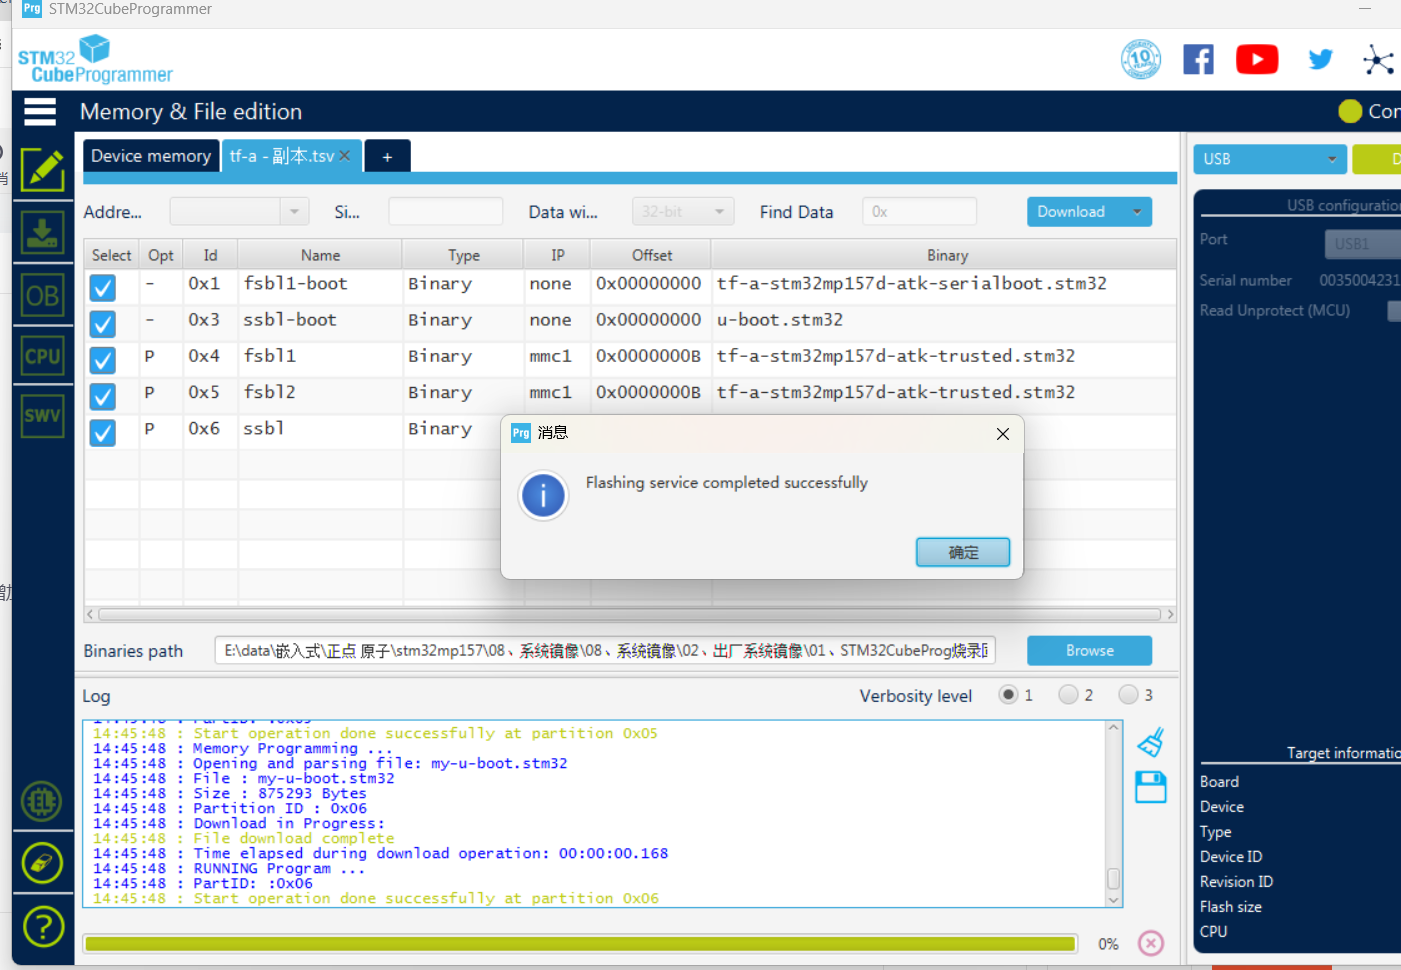Save the log with the floppy icon
This screenshot has height=970, width=1401.
[x=1151, y=787]
